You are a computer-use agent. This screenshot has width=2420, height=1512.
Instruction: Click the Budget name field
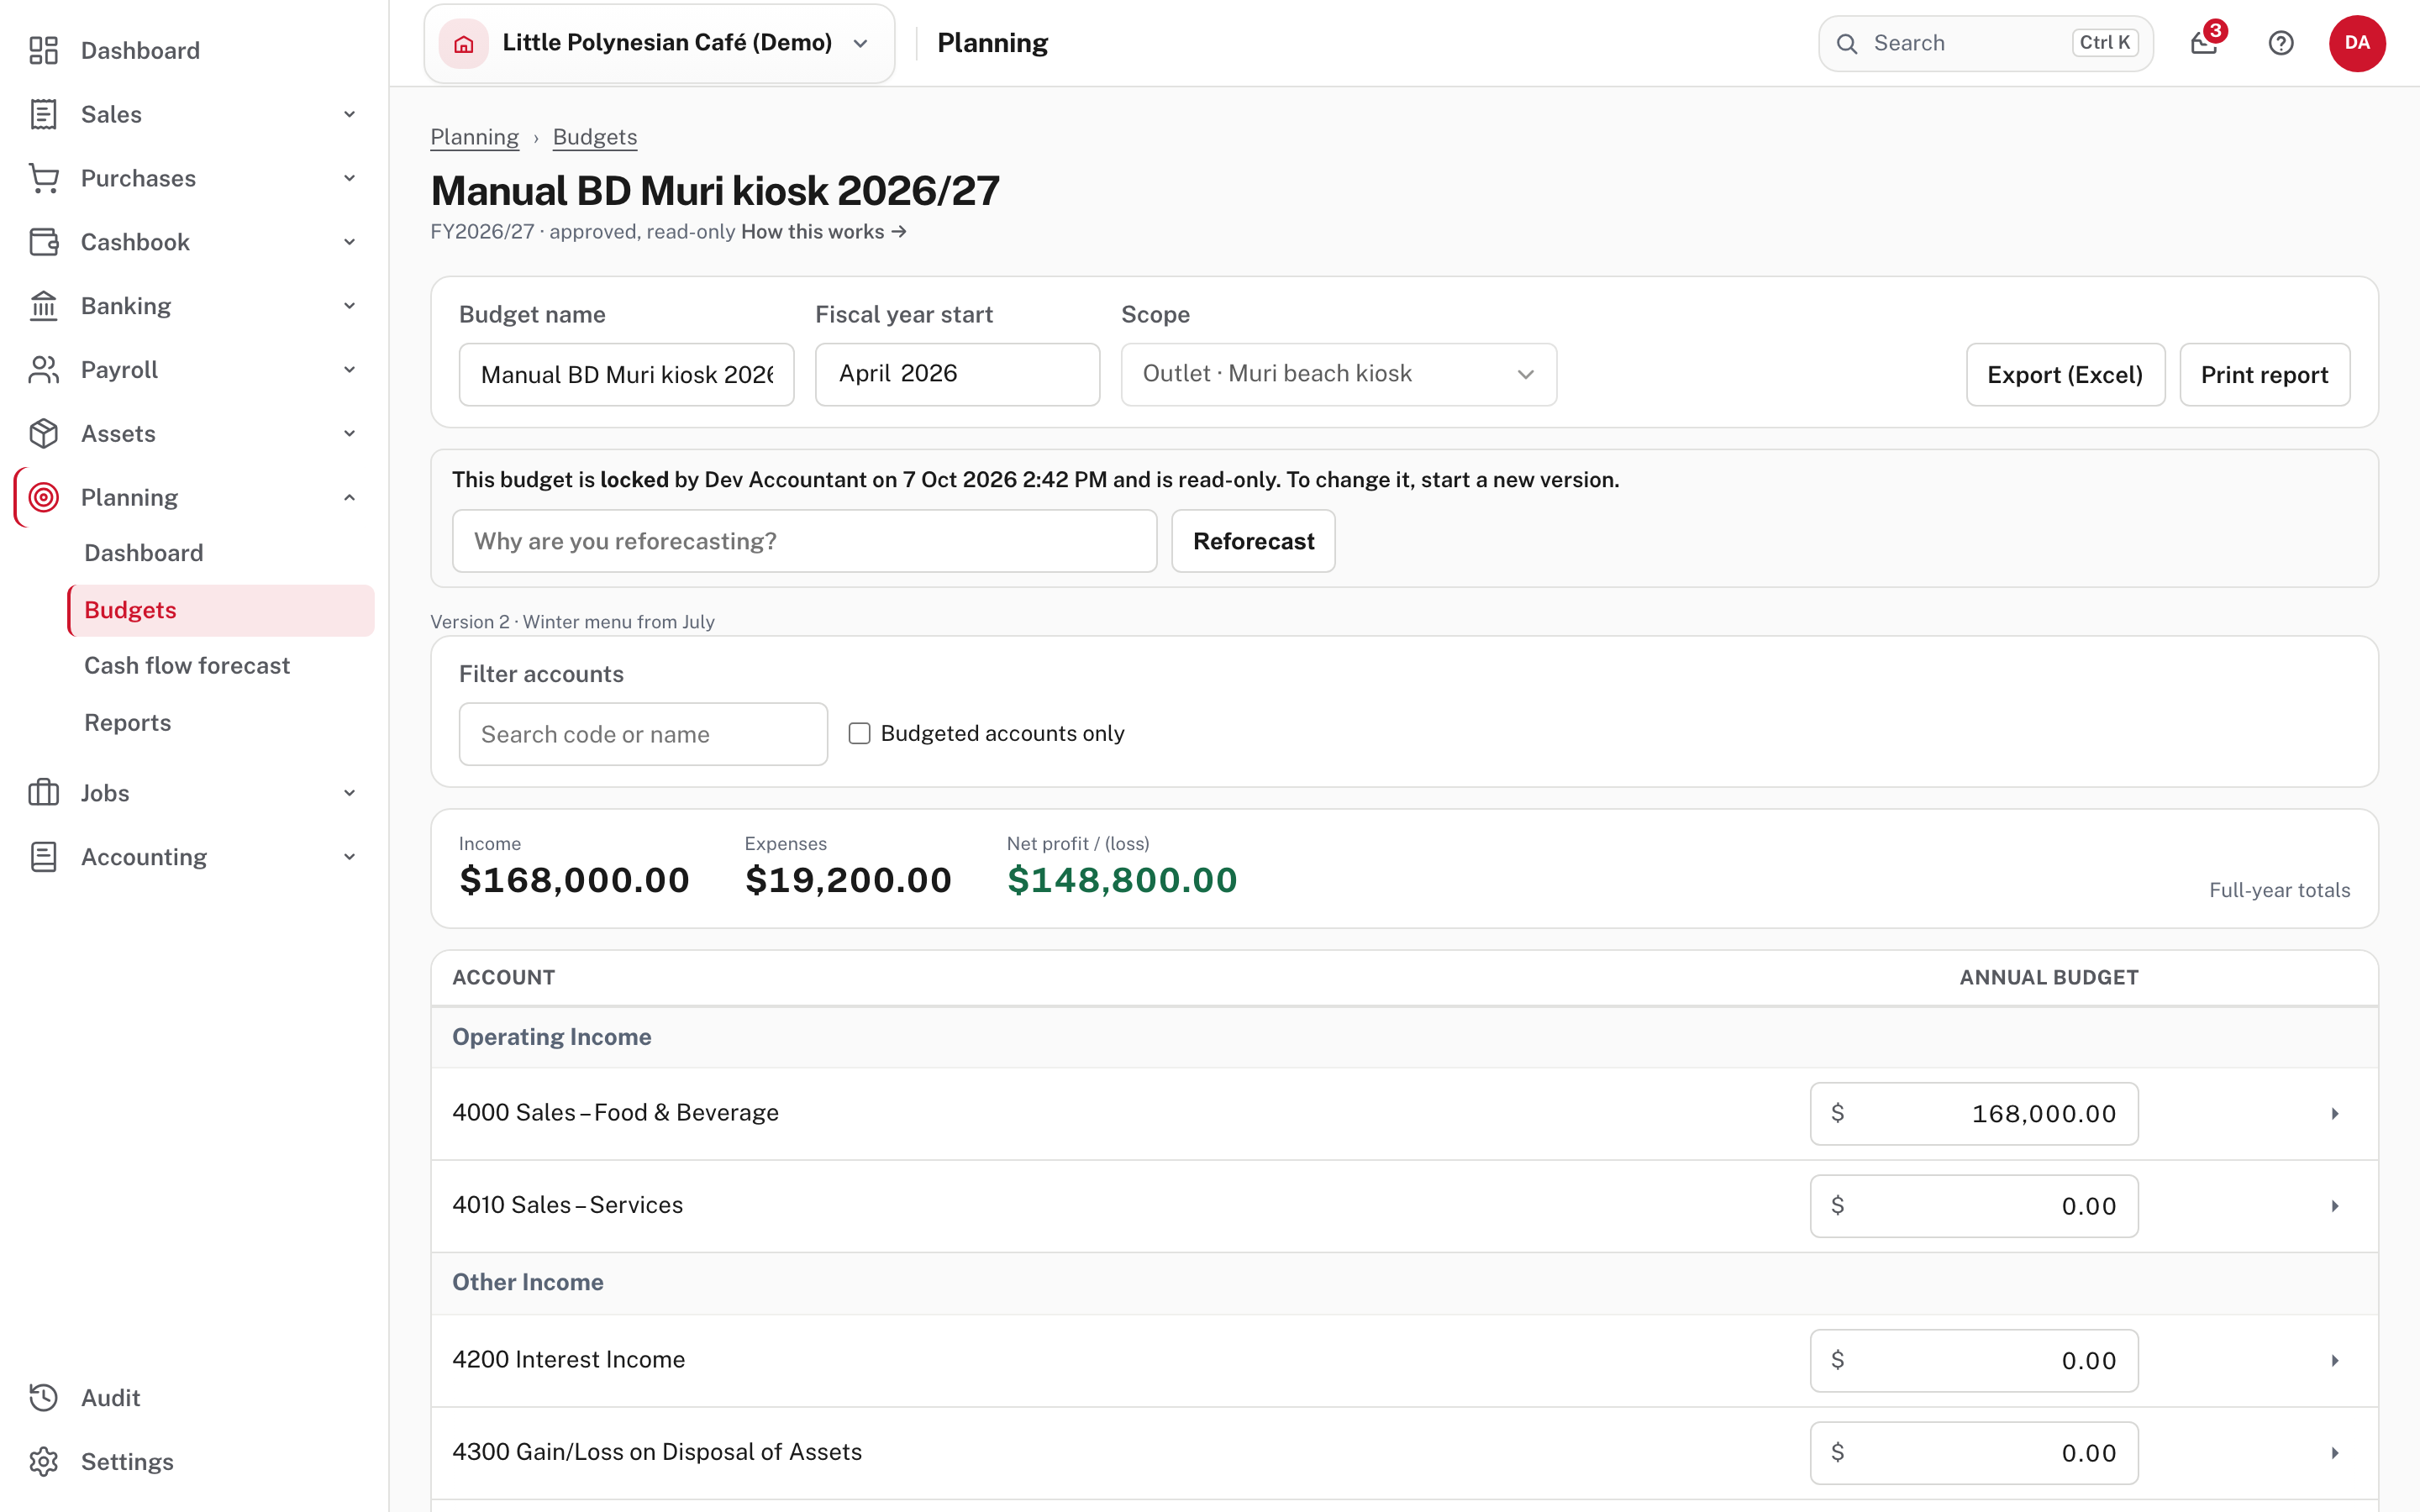[x=626, y=374]
